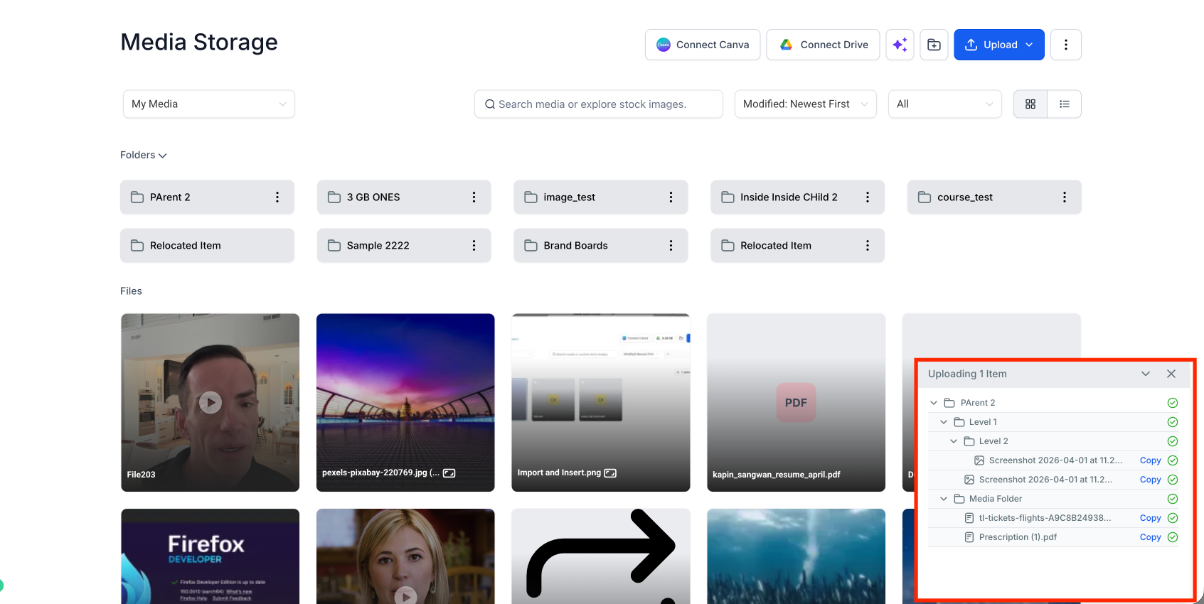This screenshot has height=604, width=1204.
Task: Open options for 3 GB ONES folder
Action: [474, 197]
